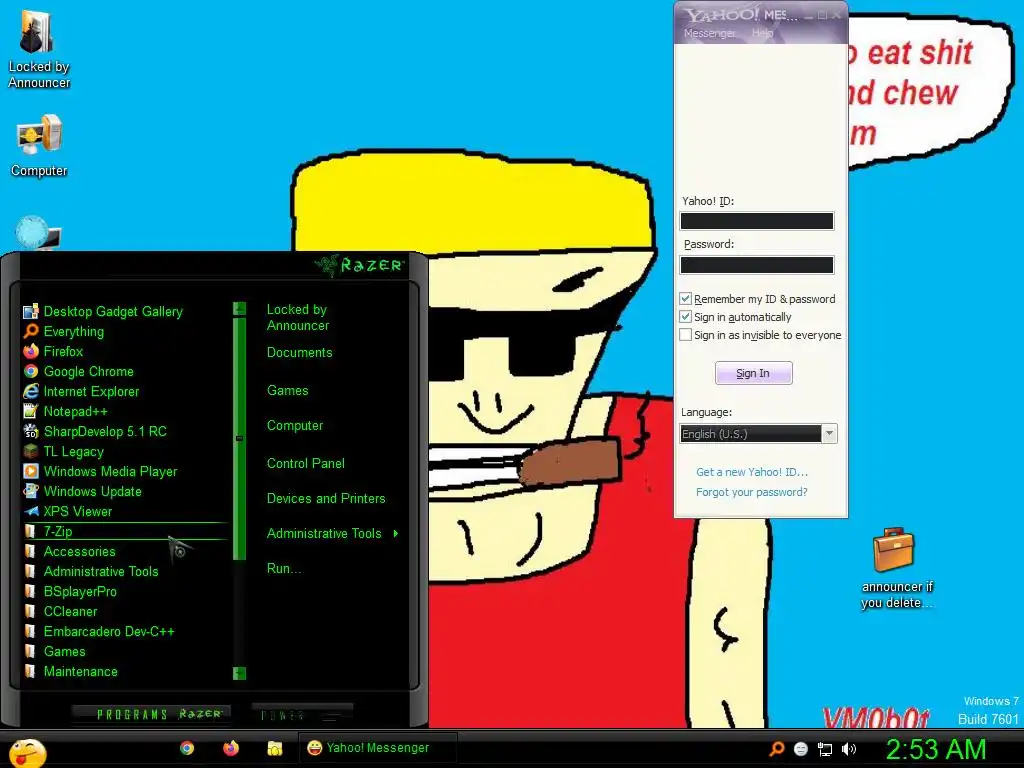Minimize the Yahoo! Messenger window

tap(810, 16)
